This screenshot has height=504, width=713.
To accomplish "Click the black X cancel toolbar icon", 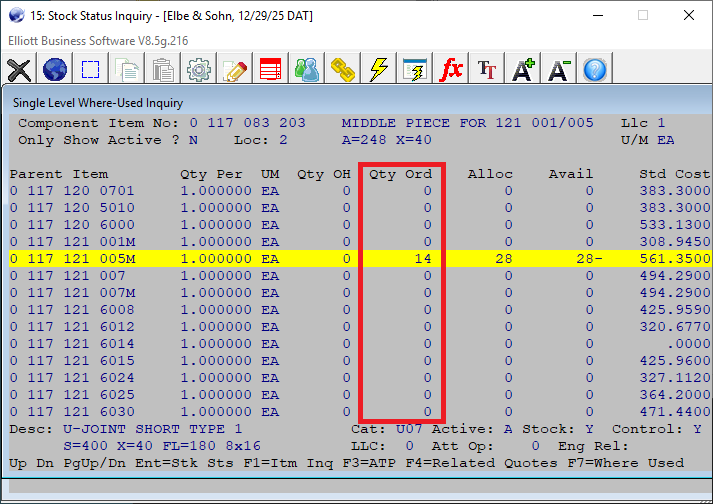I will pos(19,70).
